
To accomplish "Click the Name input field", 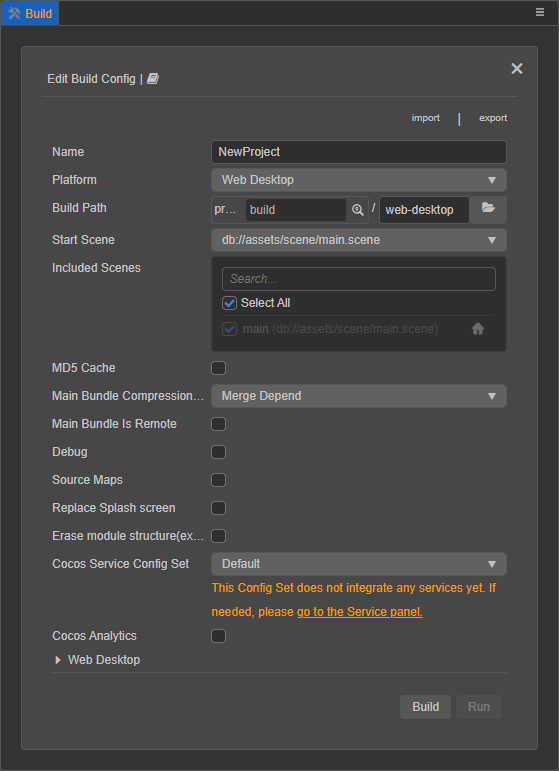I will coord(359,152).
